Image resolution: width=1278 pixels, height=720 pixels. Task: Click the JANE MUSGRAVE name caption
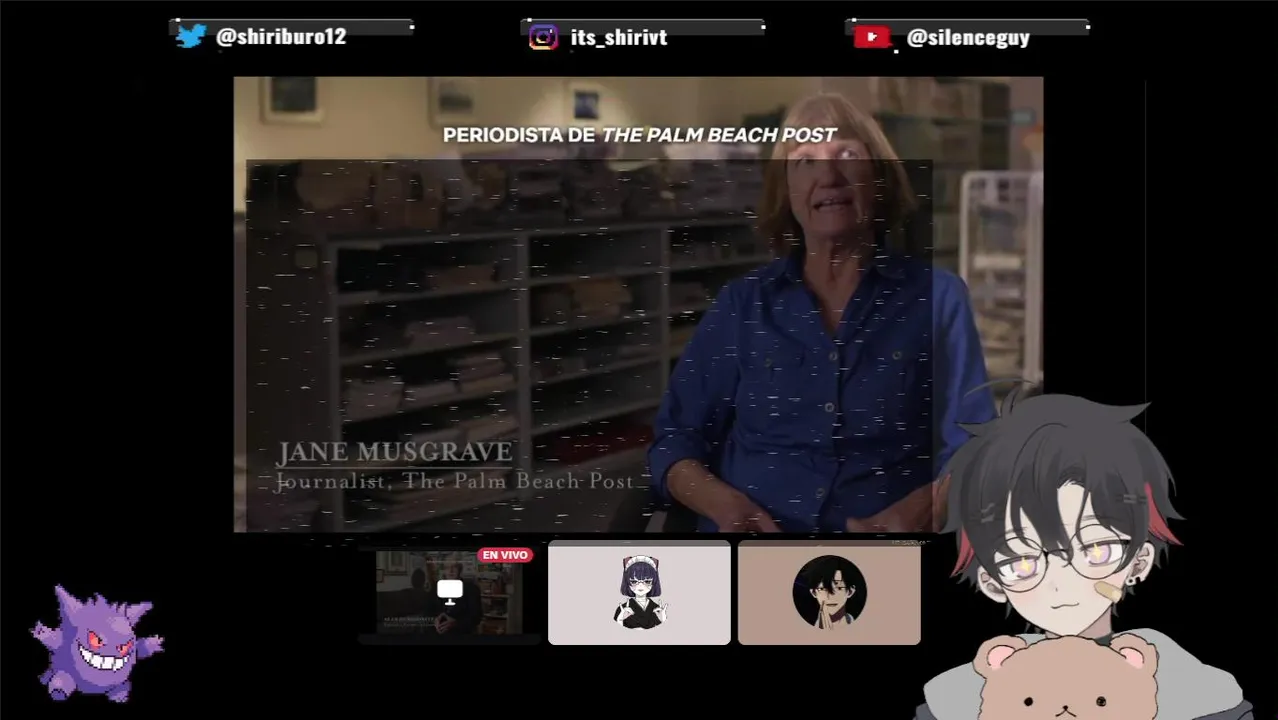click(395, 452)
